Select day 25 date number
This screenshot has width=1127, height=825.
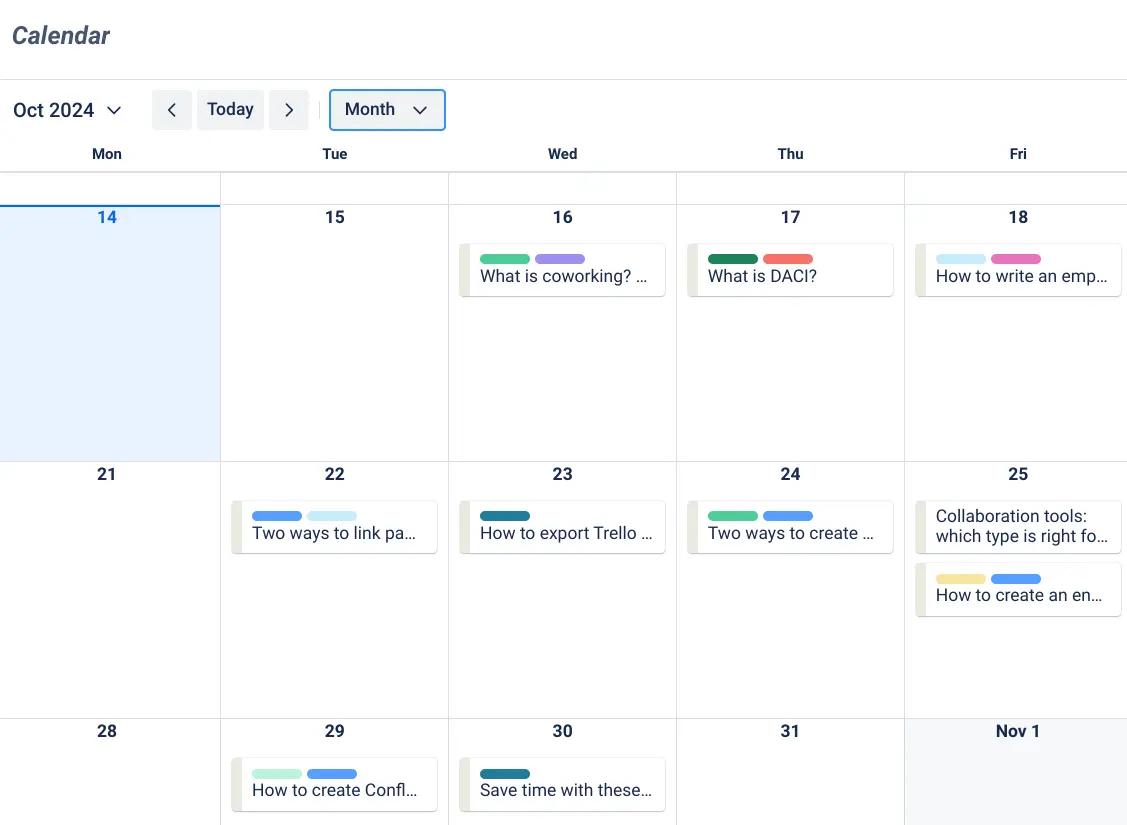pos(1018,474)
